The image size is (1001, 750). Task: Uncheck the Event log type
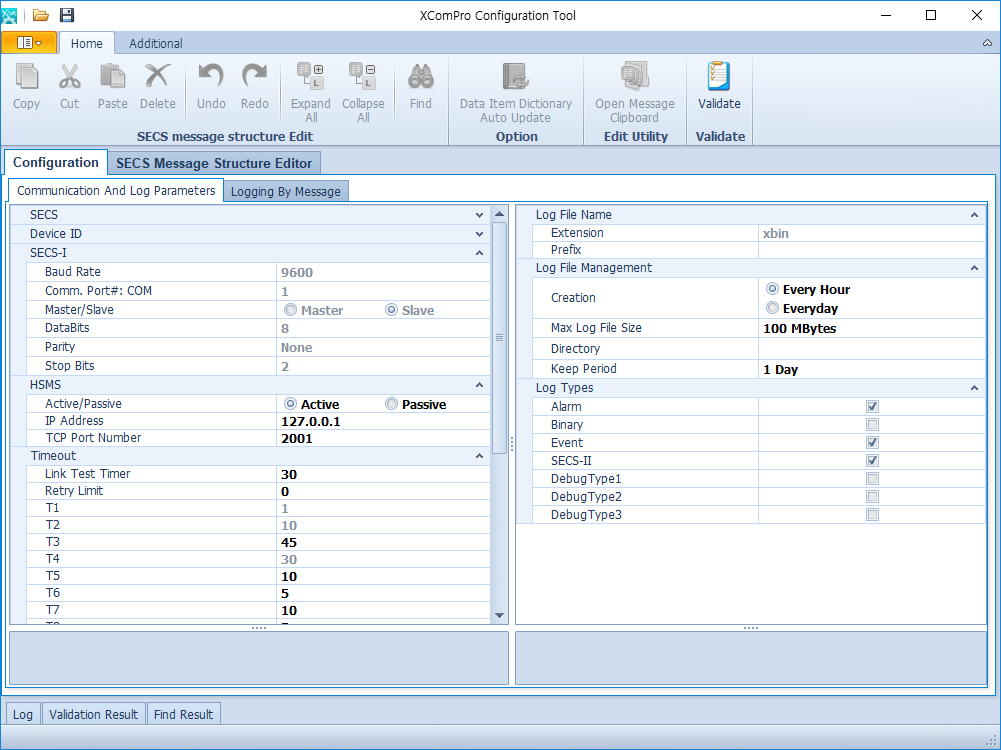872,442
